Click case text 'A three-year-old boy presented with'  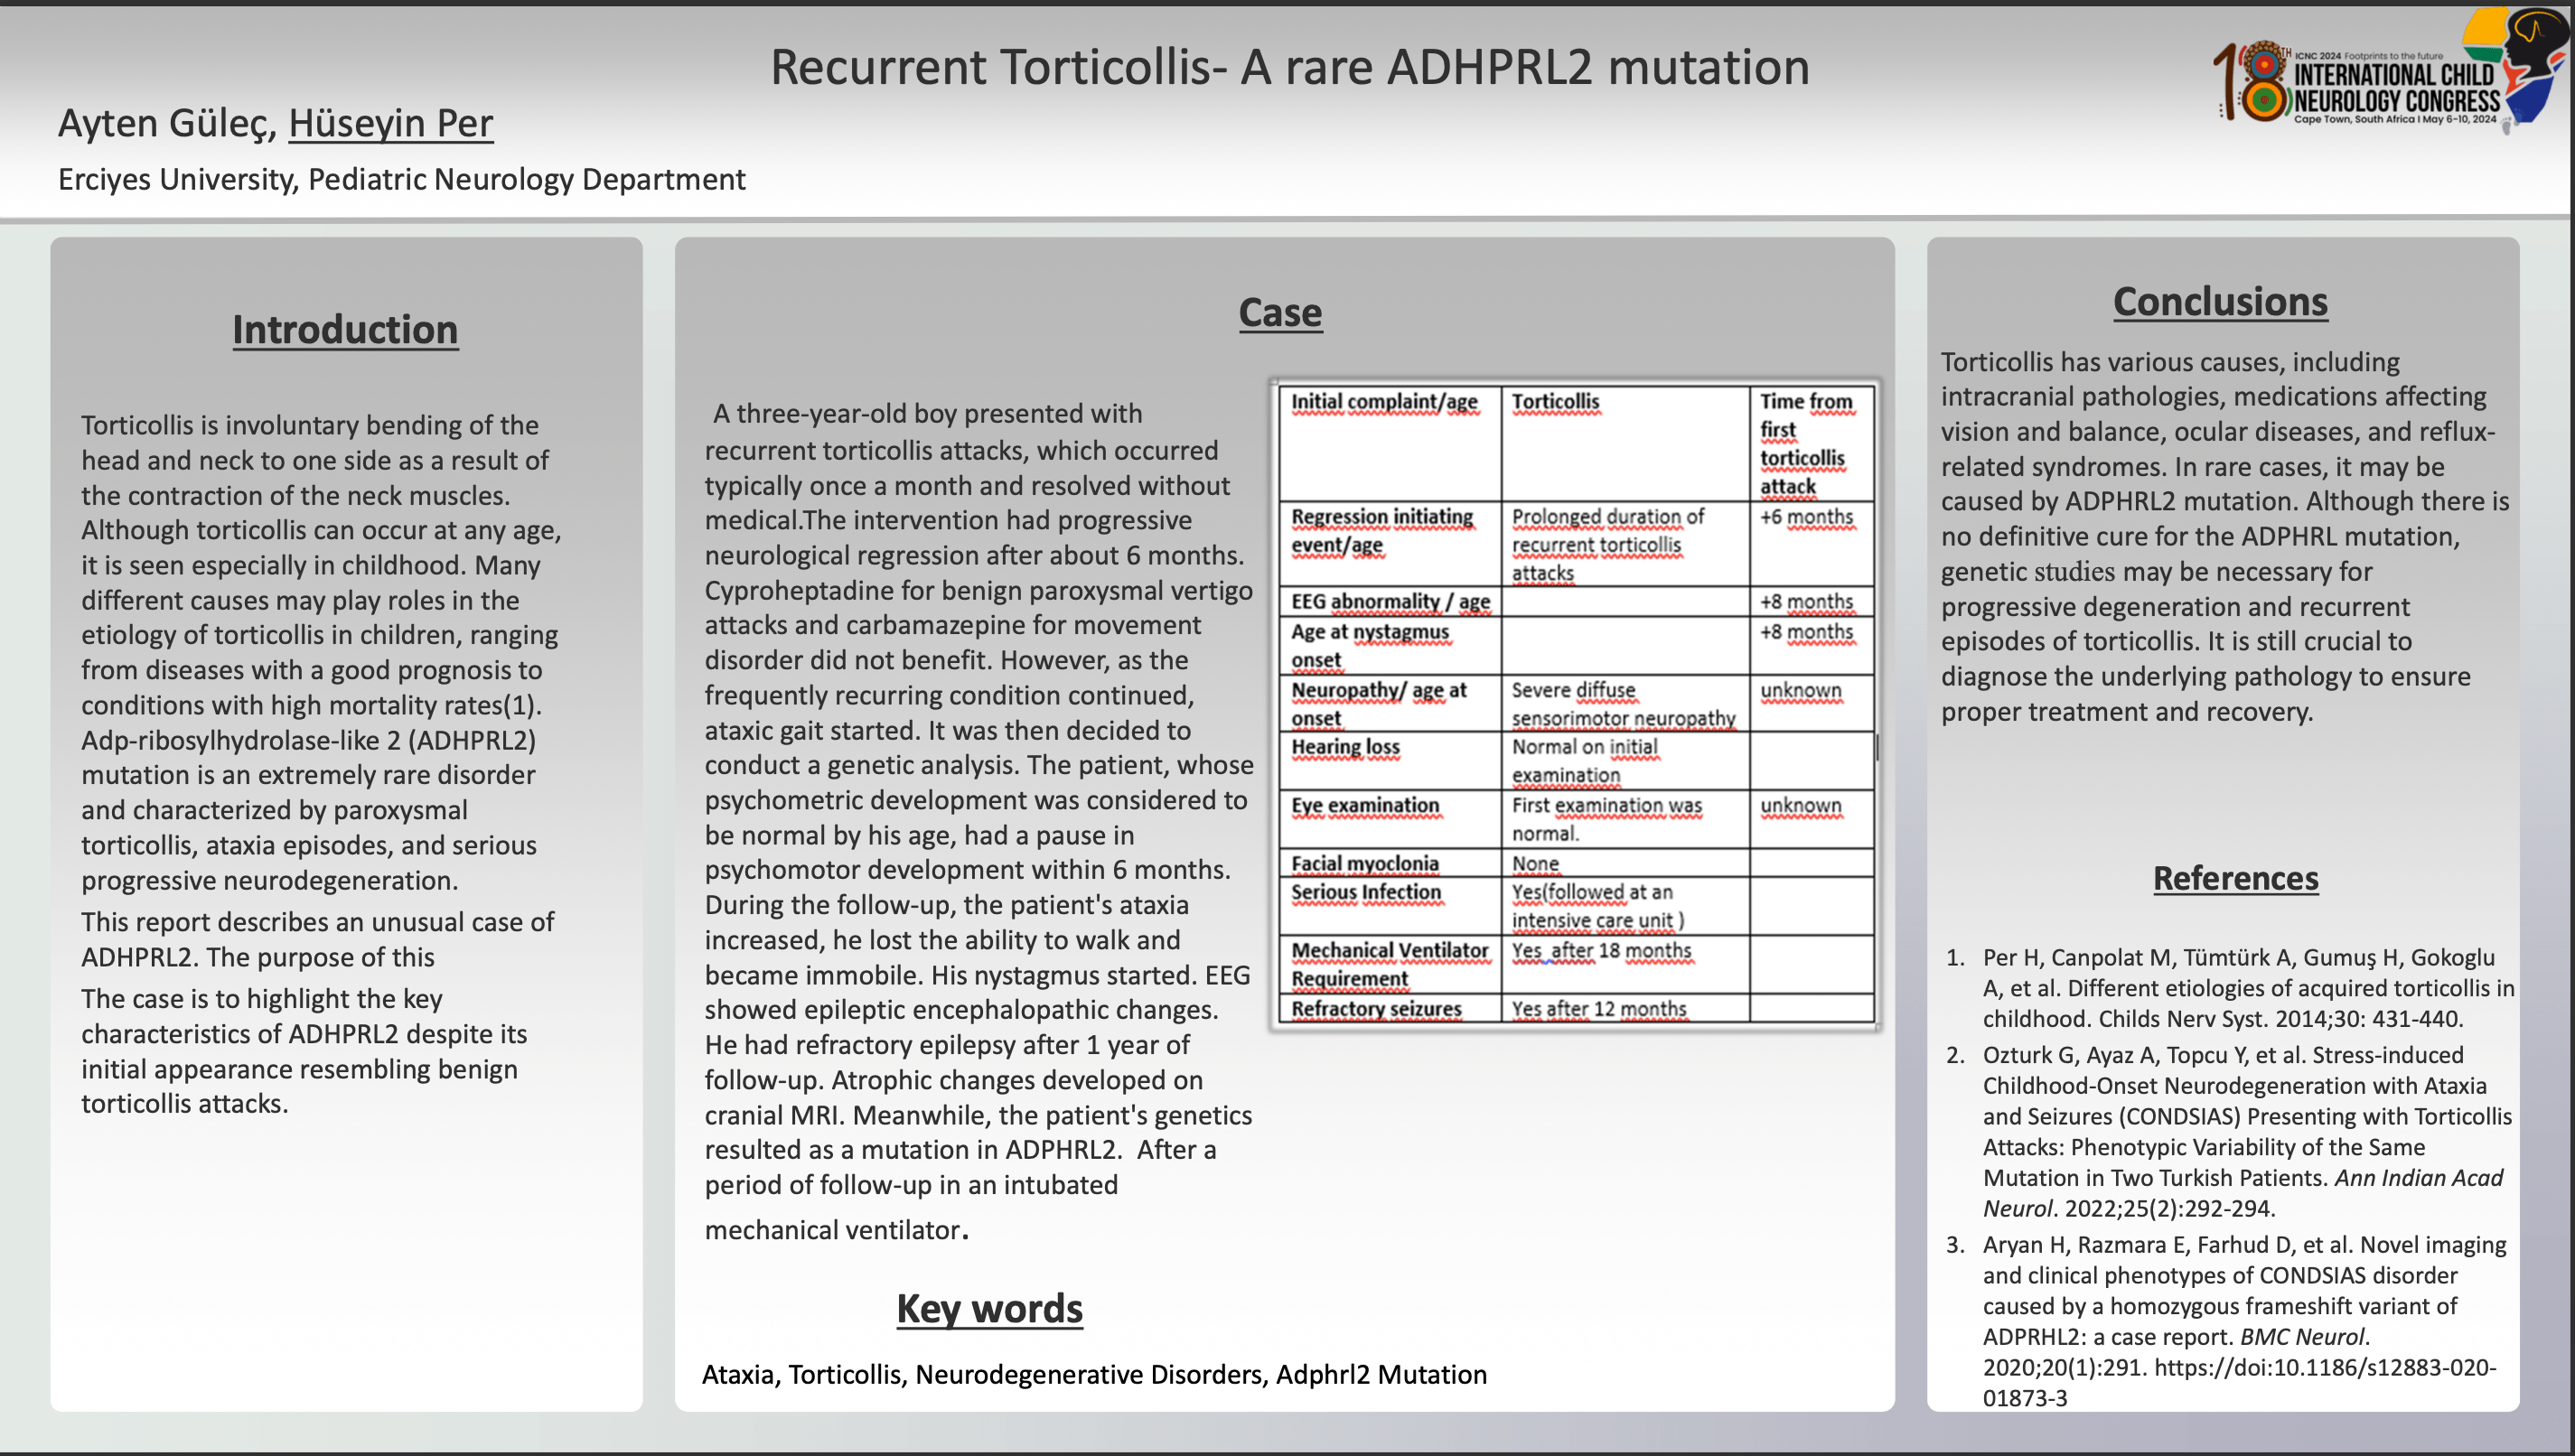[x=927, y=413]
